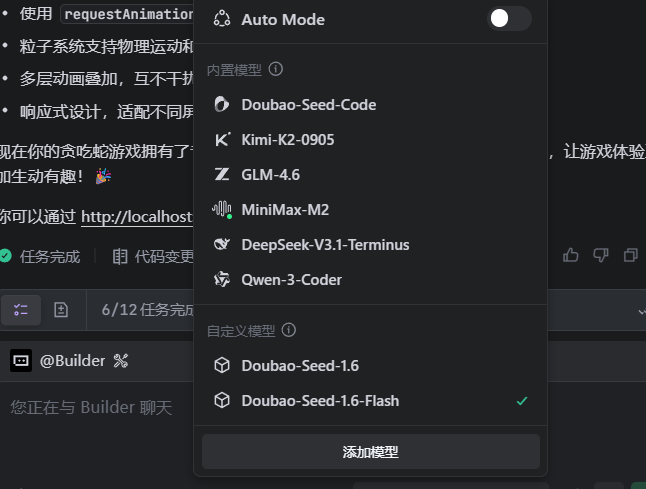
Task: Click the 添加模型 button
Action: pos(370,452)
